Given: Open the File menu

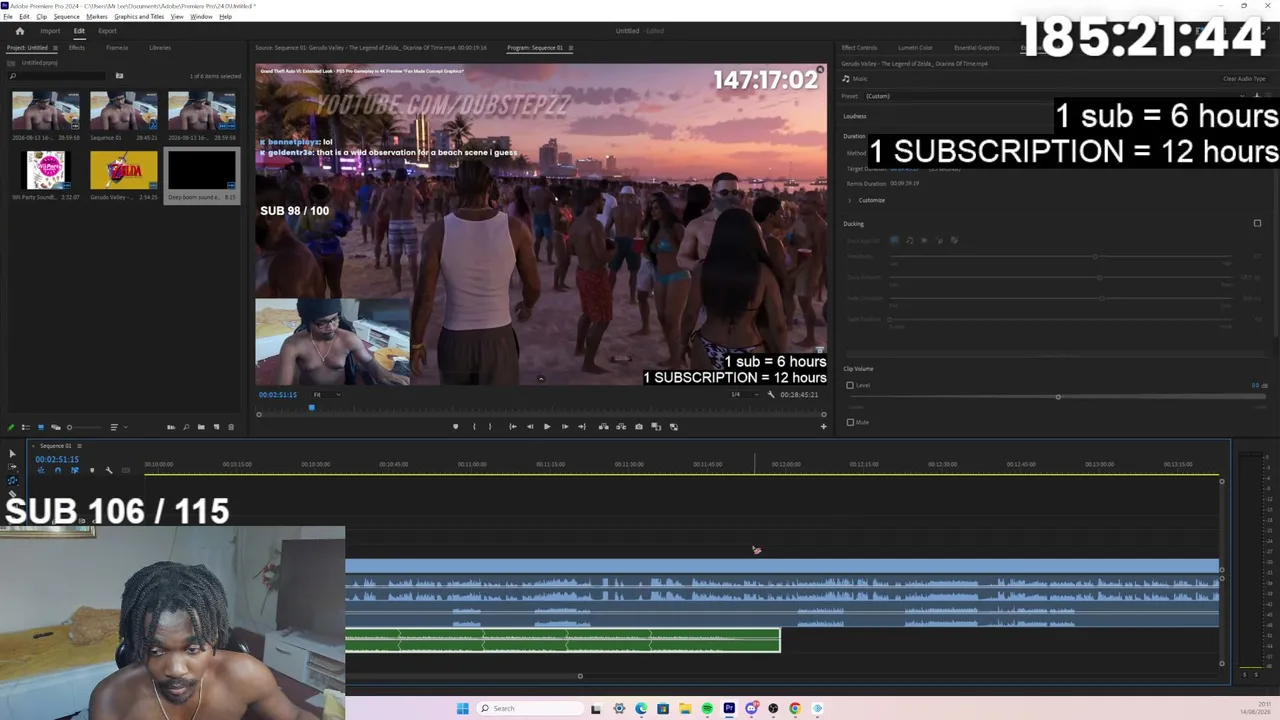Looking at the screenshot, I should point(8,17).
